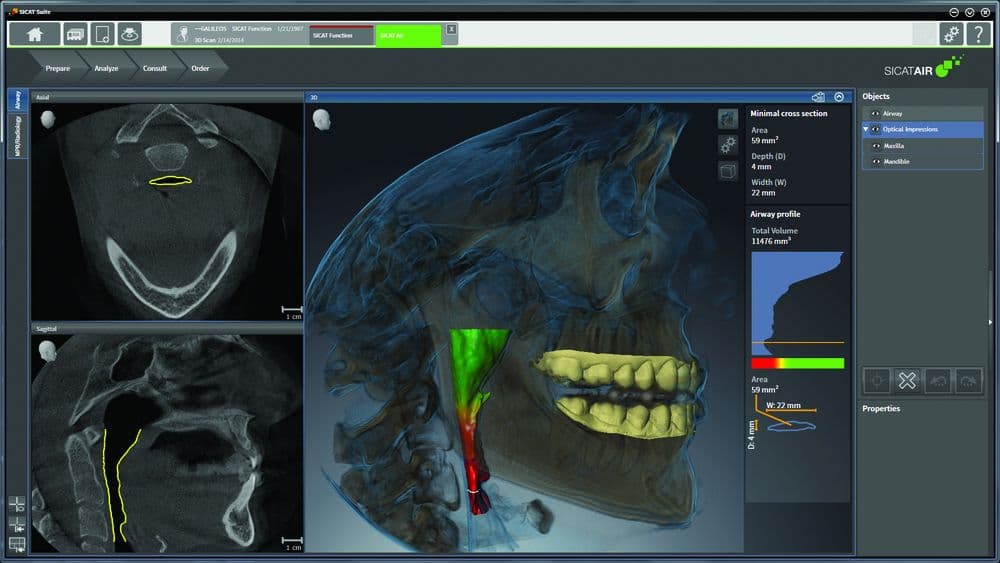The height and width of the screenshot is (563, 1000).
Task: Click the red-green airway color scale bar
Action: pos(797,363)
